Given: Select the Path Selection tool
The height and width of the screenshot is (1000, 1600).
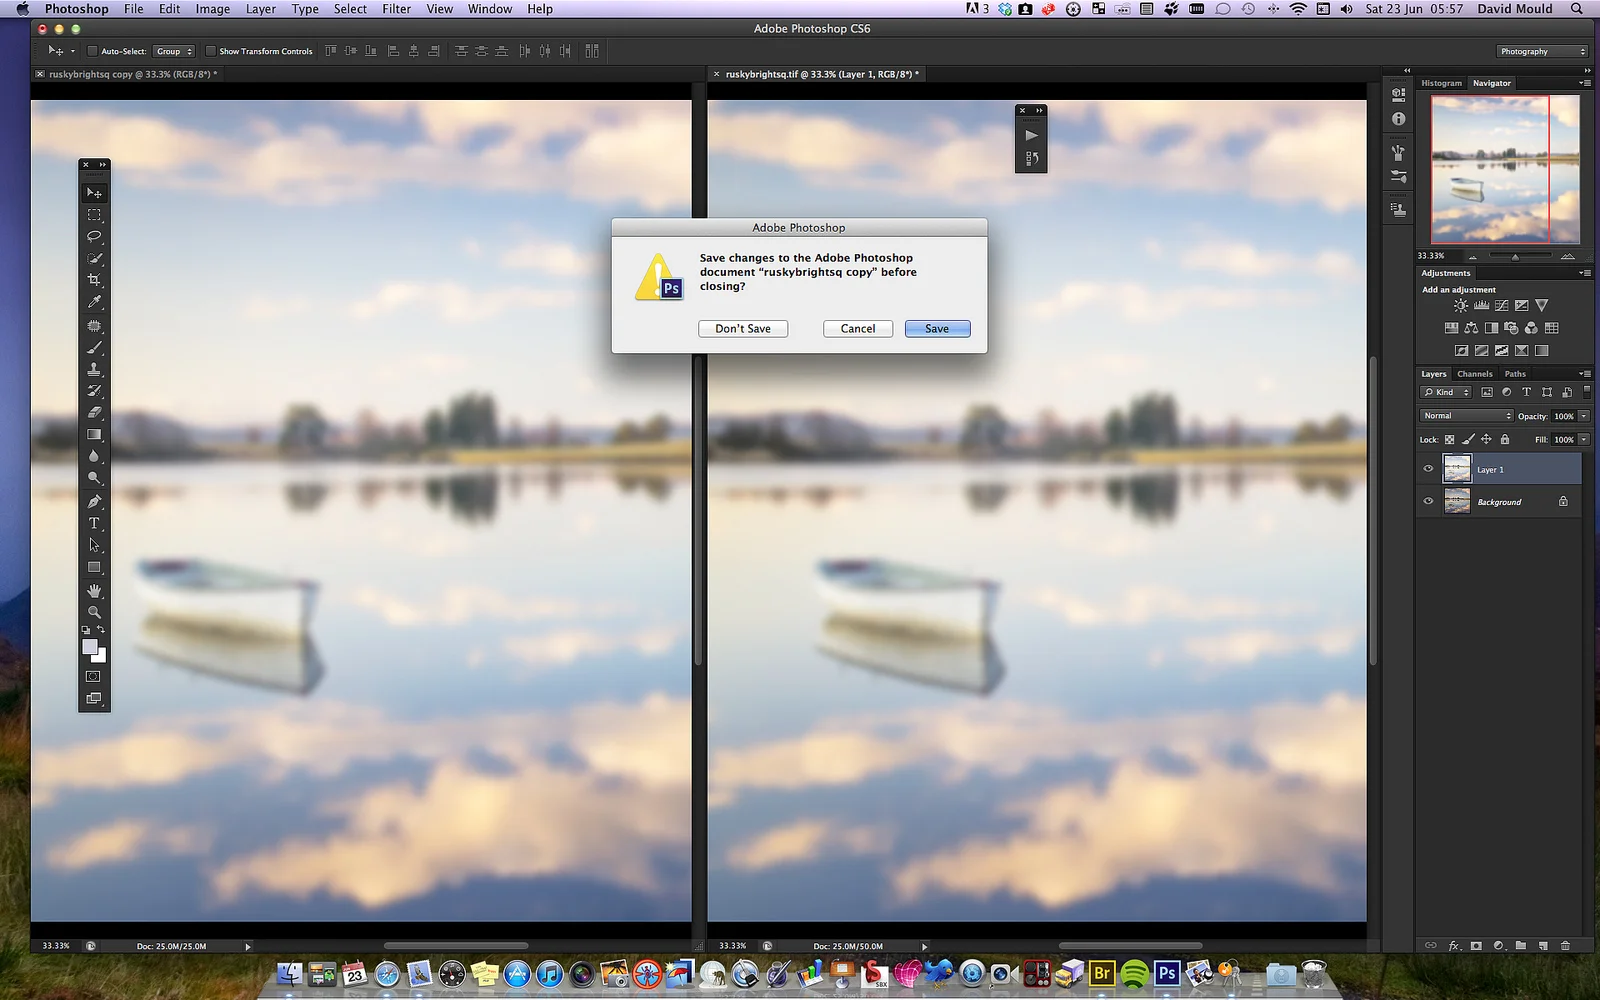Looking at the screenshot, I should click(x=94, y=545).
